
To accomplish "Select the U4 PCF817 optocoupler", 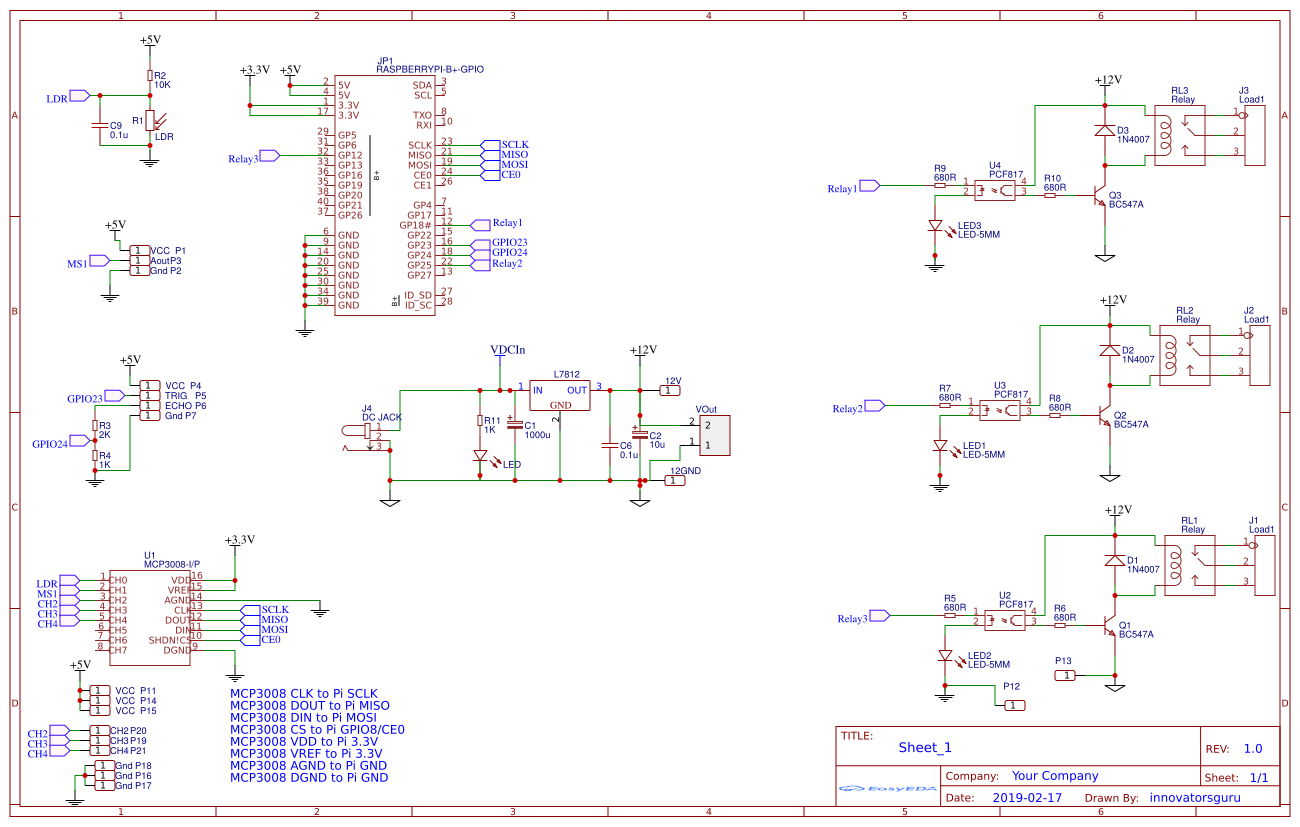I will pyautogui.click(x=1003, y=187).
